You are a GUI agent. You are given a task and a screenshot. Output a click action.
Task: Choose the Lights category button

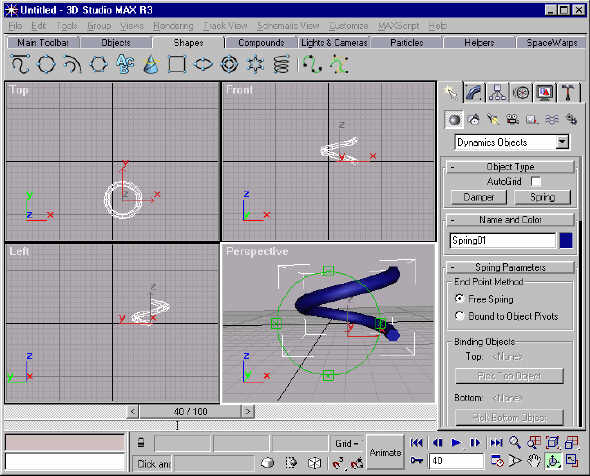tap(493, 120)
